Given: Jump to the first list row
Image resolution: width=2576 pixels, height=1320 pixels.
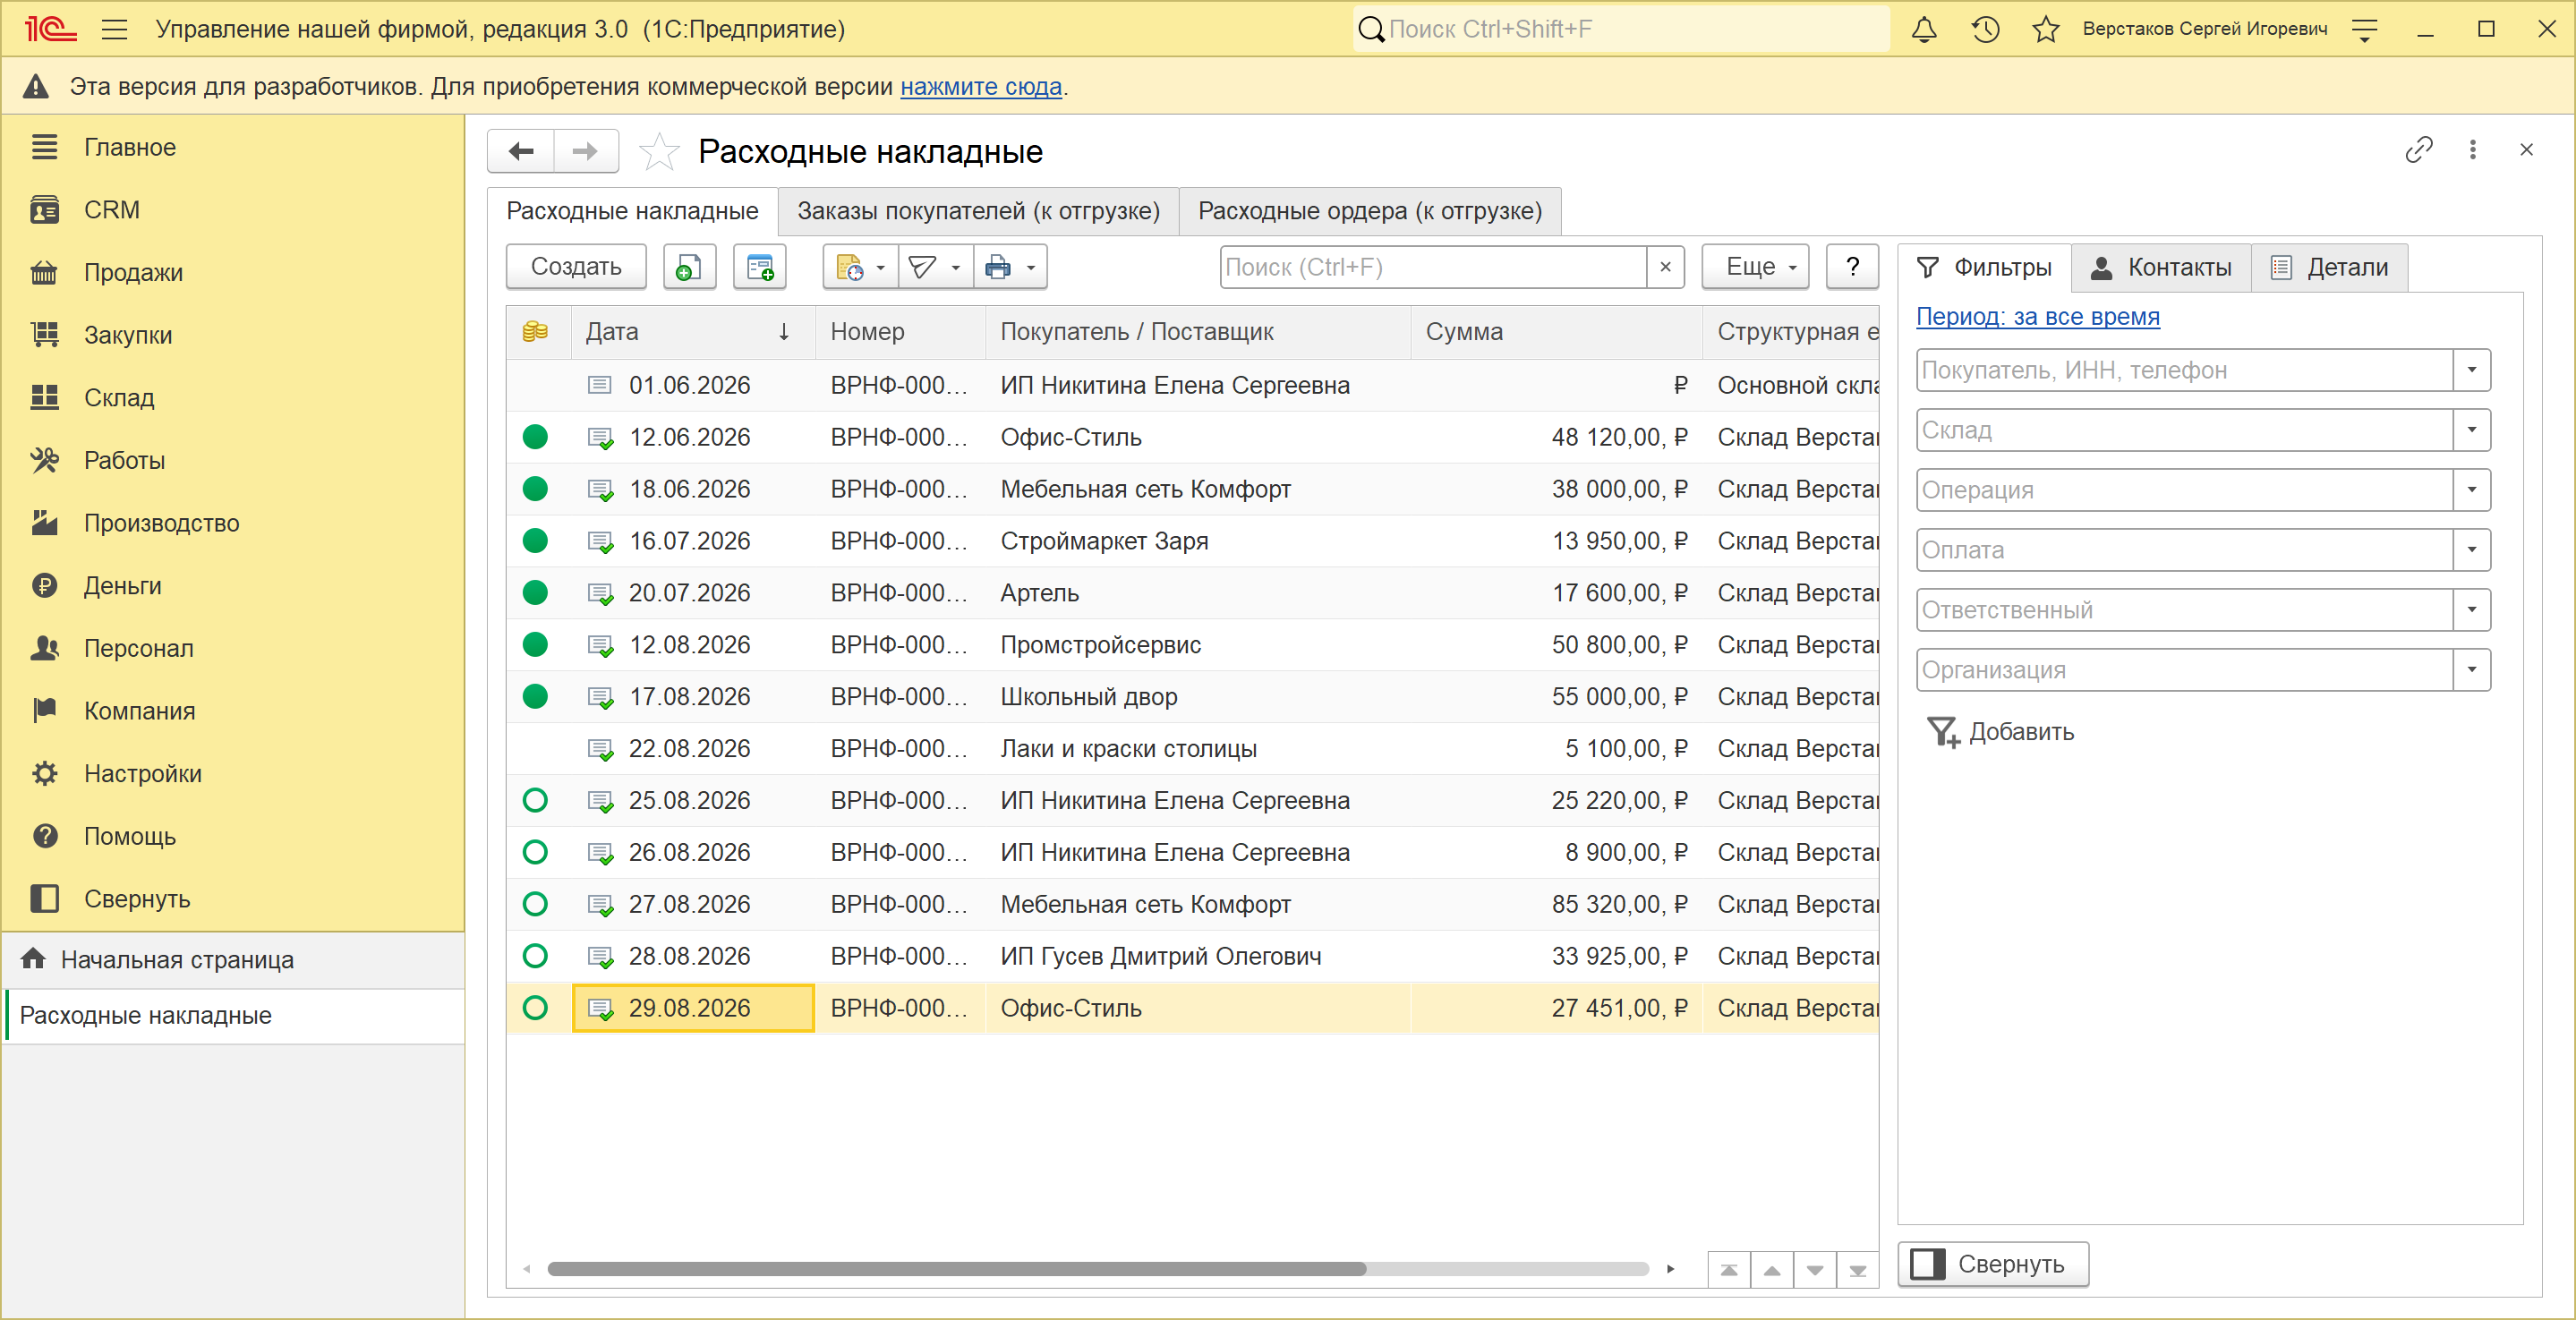Looking at the screenshot, I should [x=1729, y=1270].
